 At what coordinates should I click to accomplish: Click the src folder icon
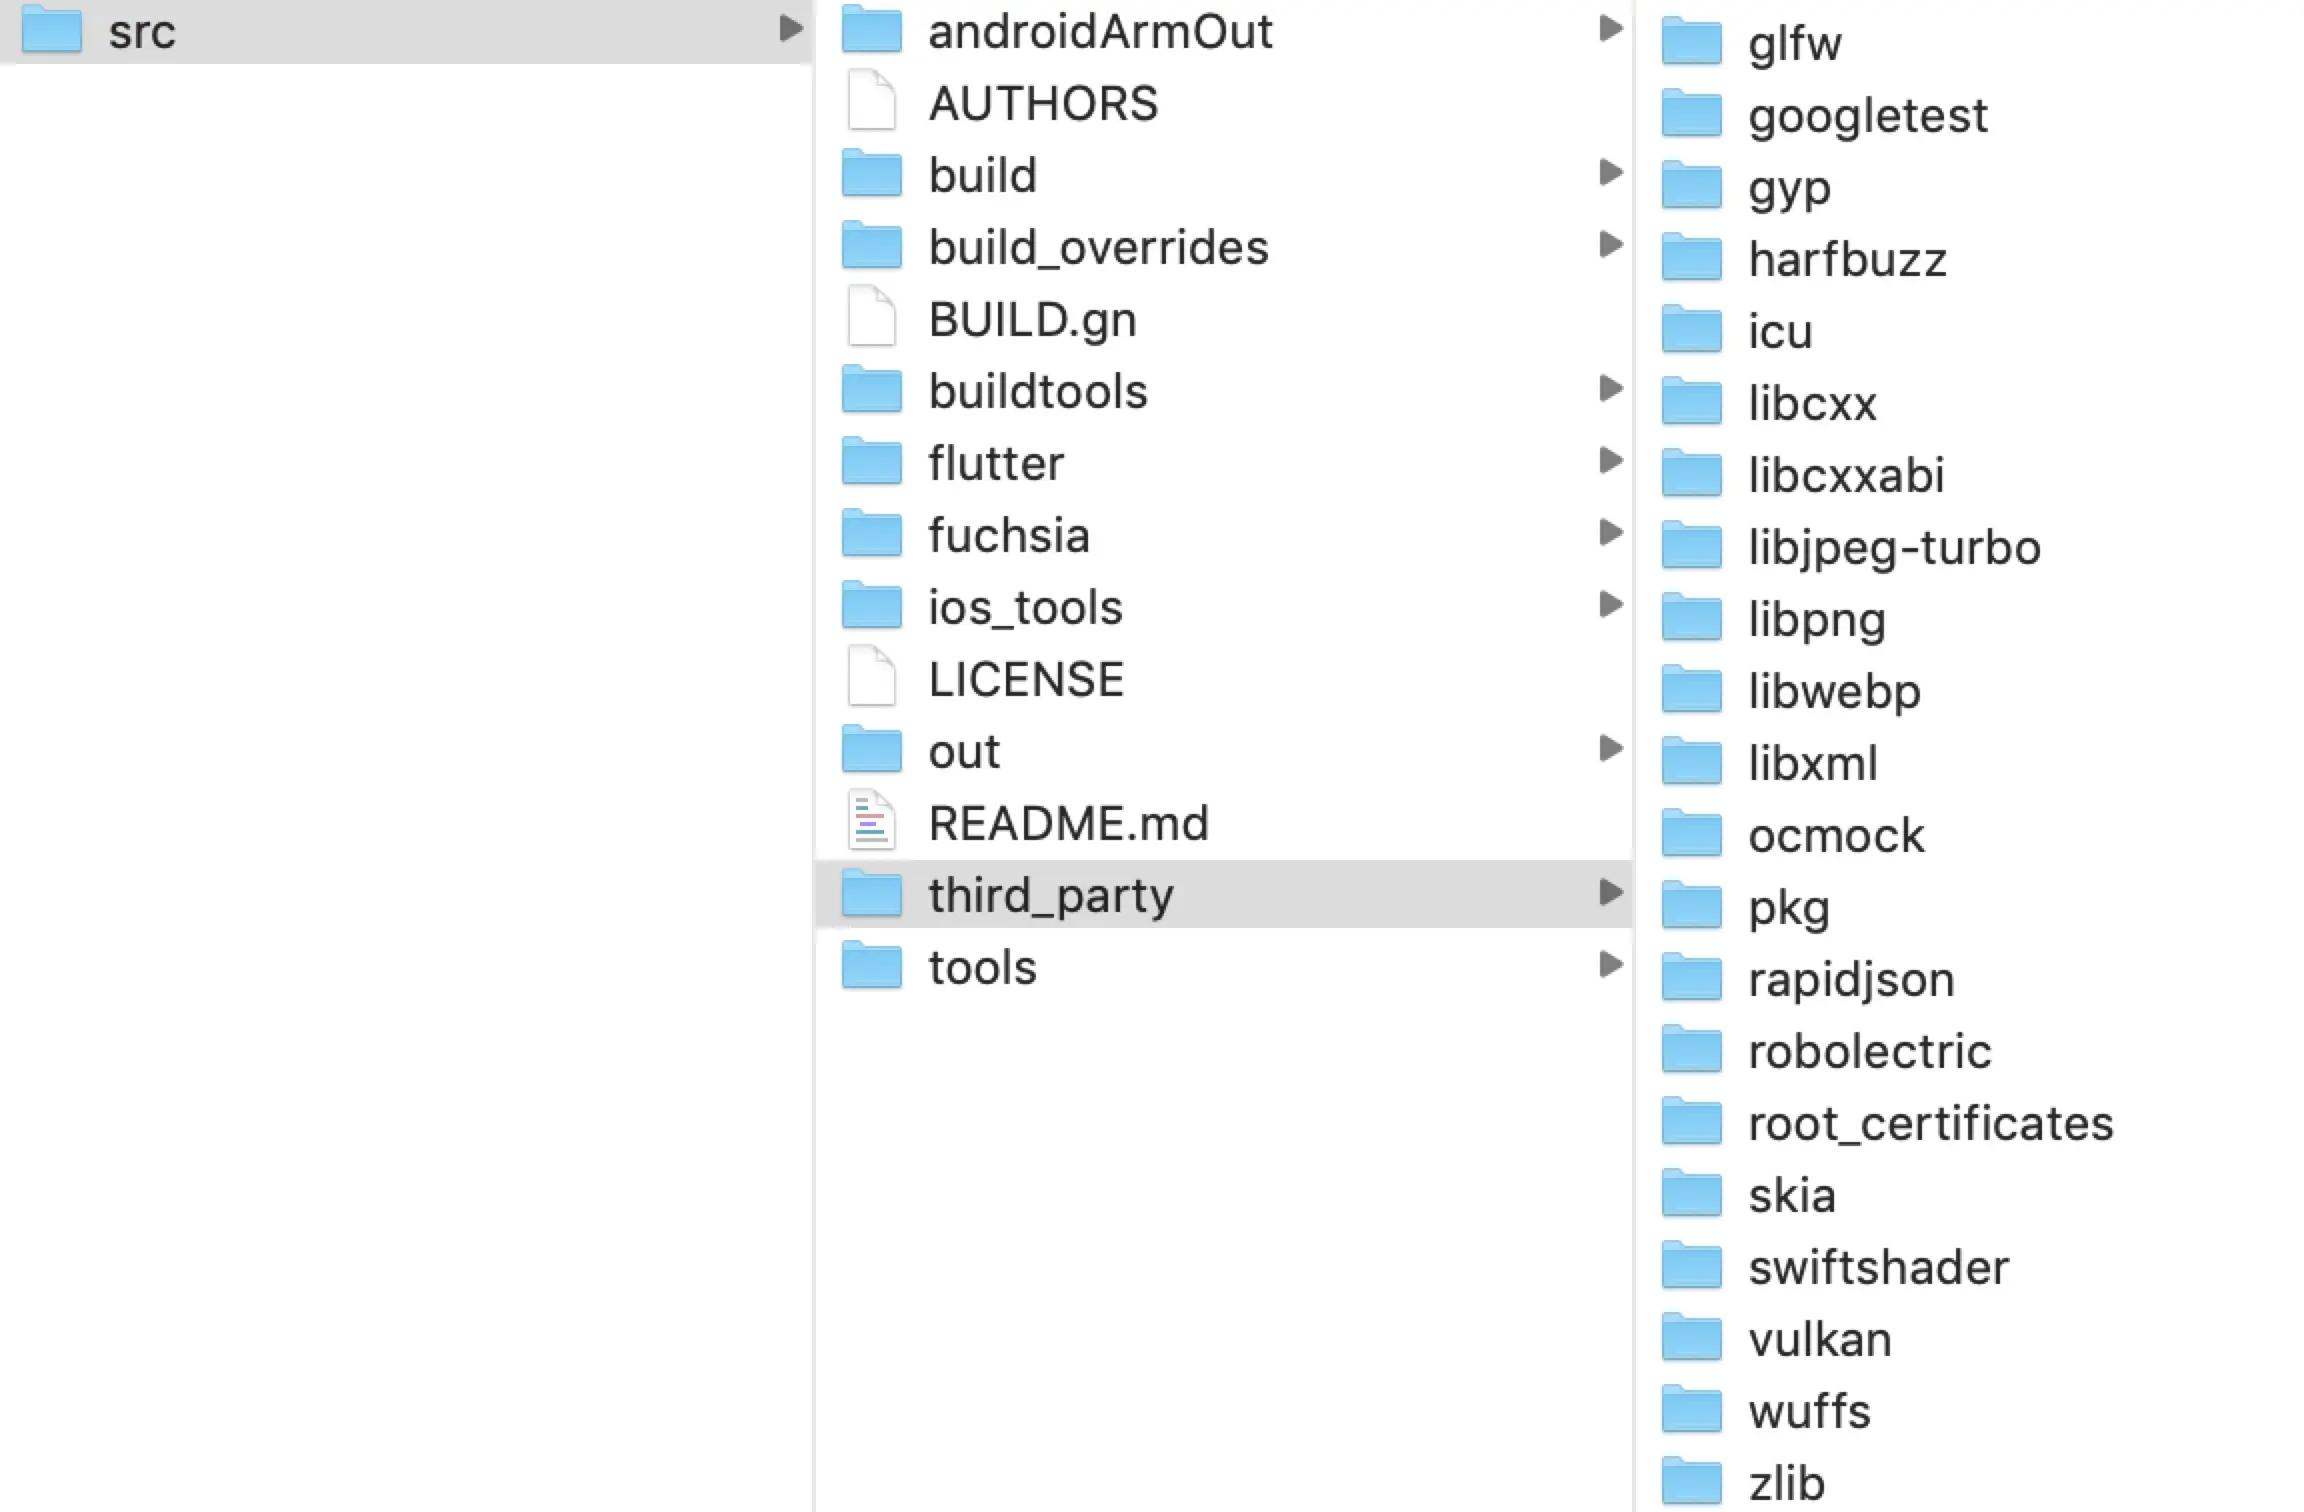[x=51, y=29]
